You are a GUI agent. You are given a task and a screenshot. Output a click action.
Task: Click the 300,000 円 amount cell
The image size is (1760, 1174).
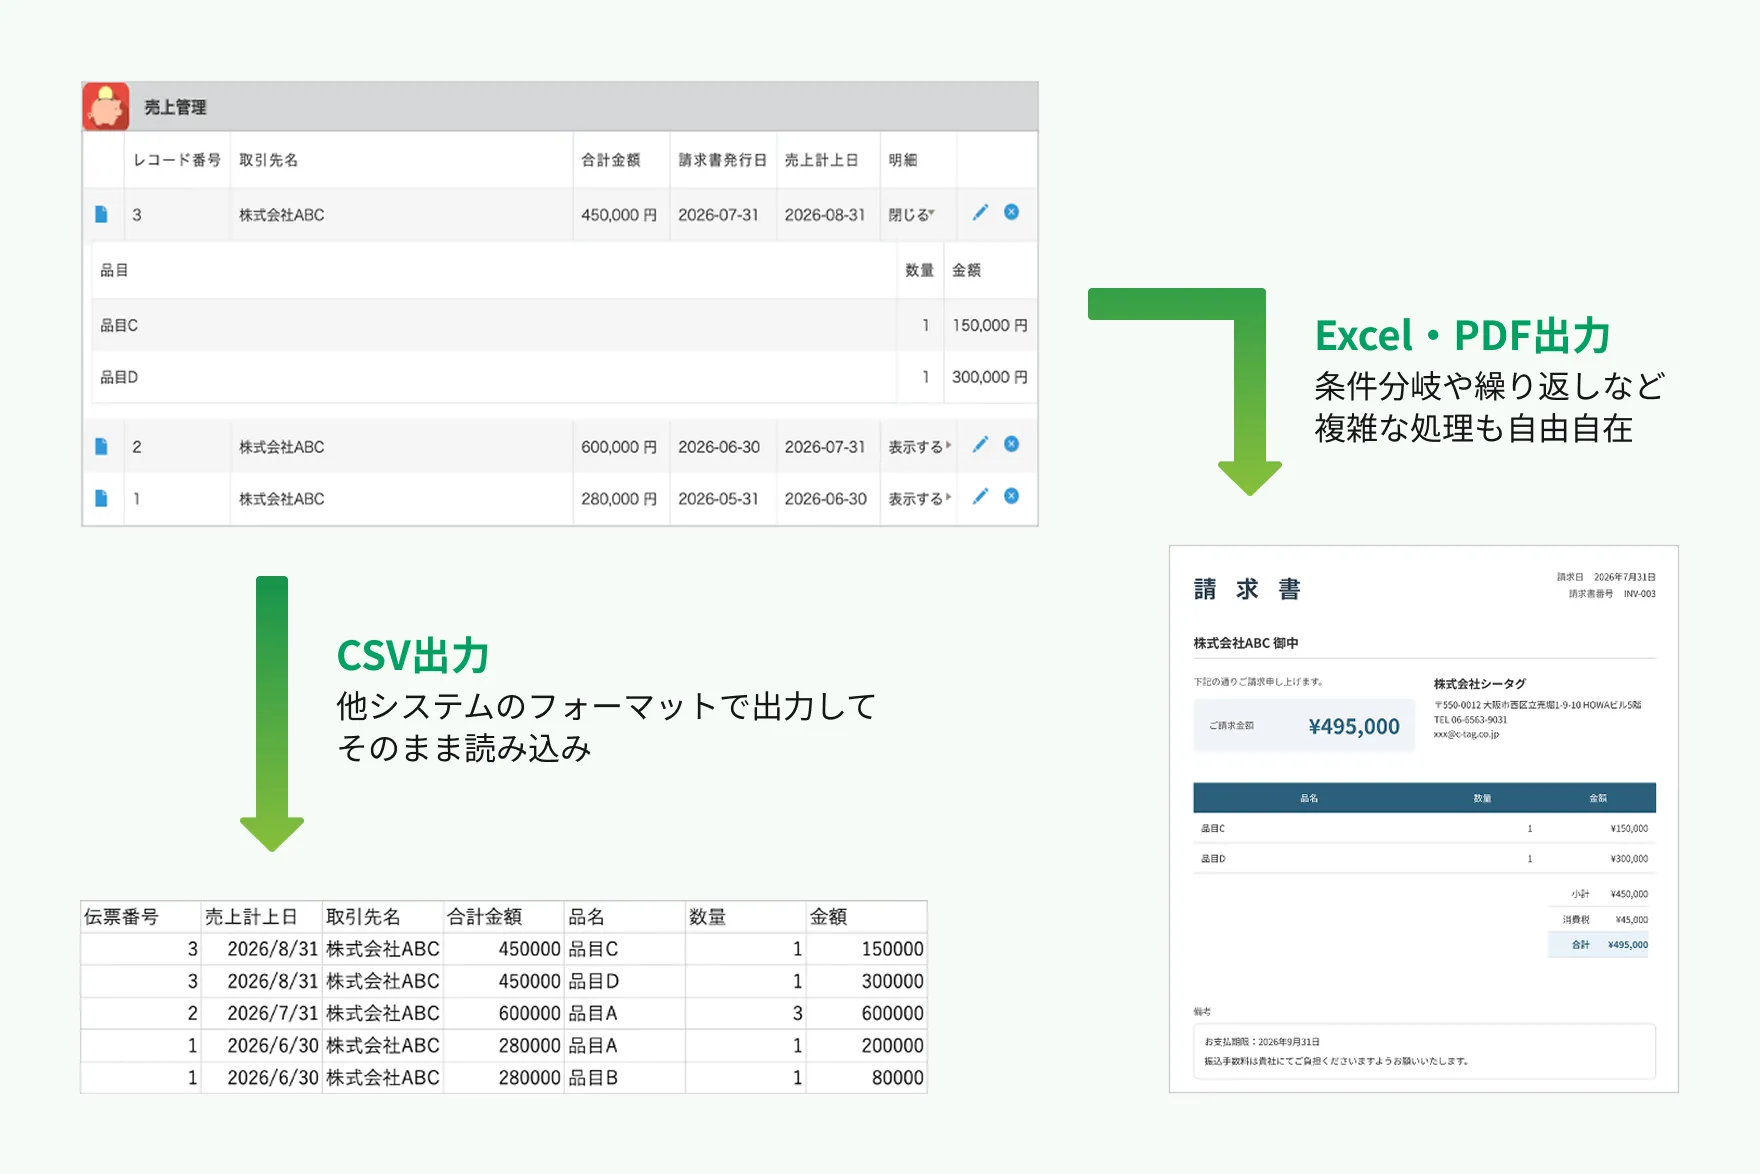(x=990, y=377)
